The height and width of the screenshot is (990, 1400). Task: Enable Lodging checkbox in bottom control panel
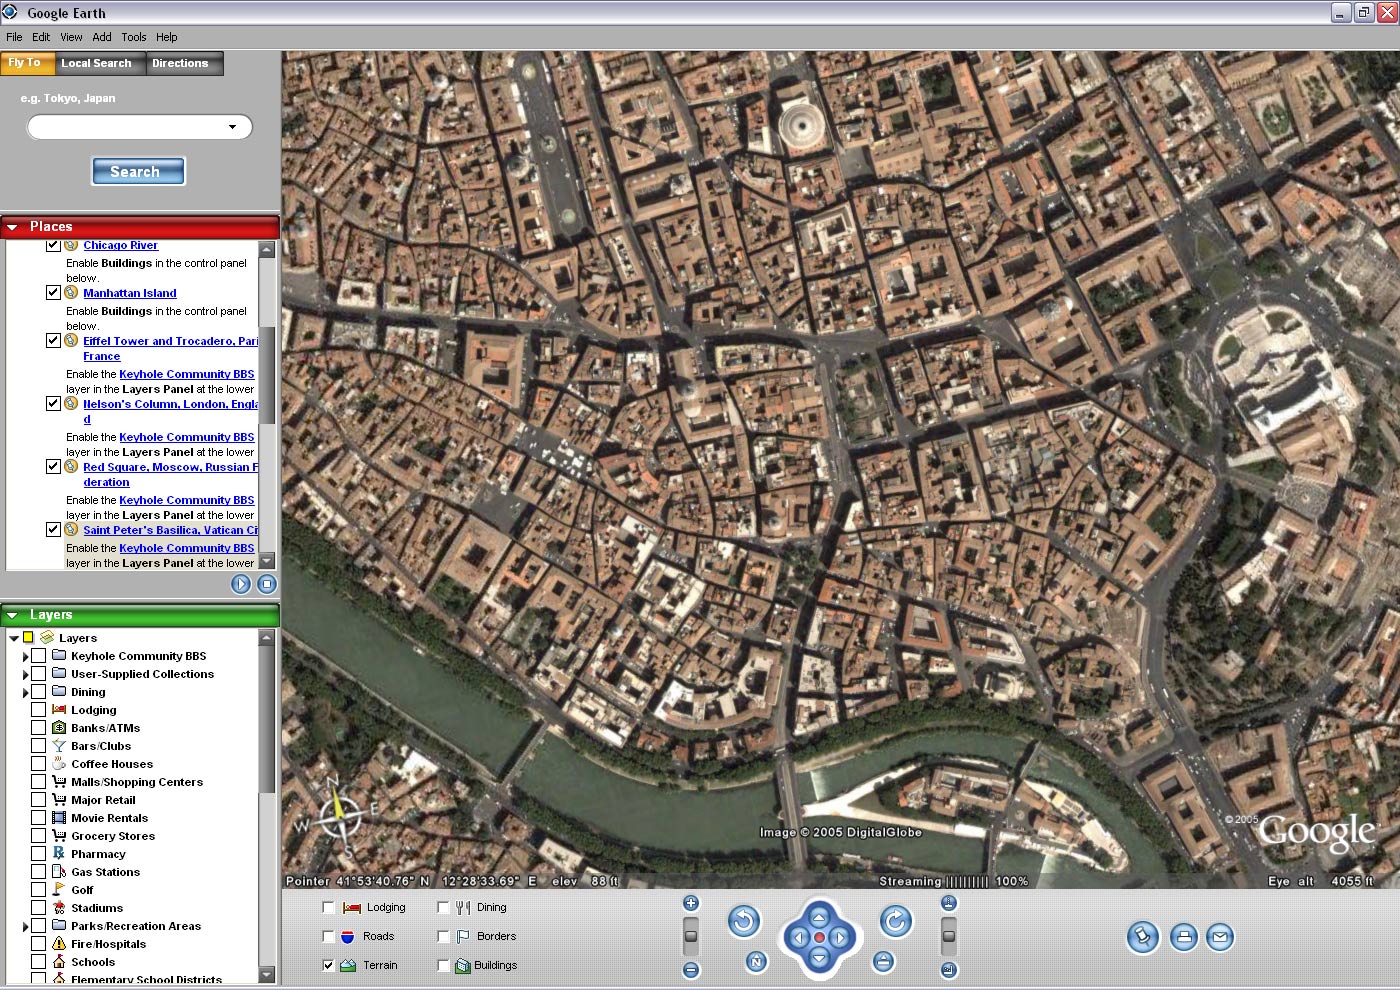(329, 908)
